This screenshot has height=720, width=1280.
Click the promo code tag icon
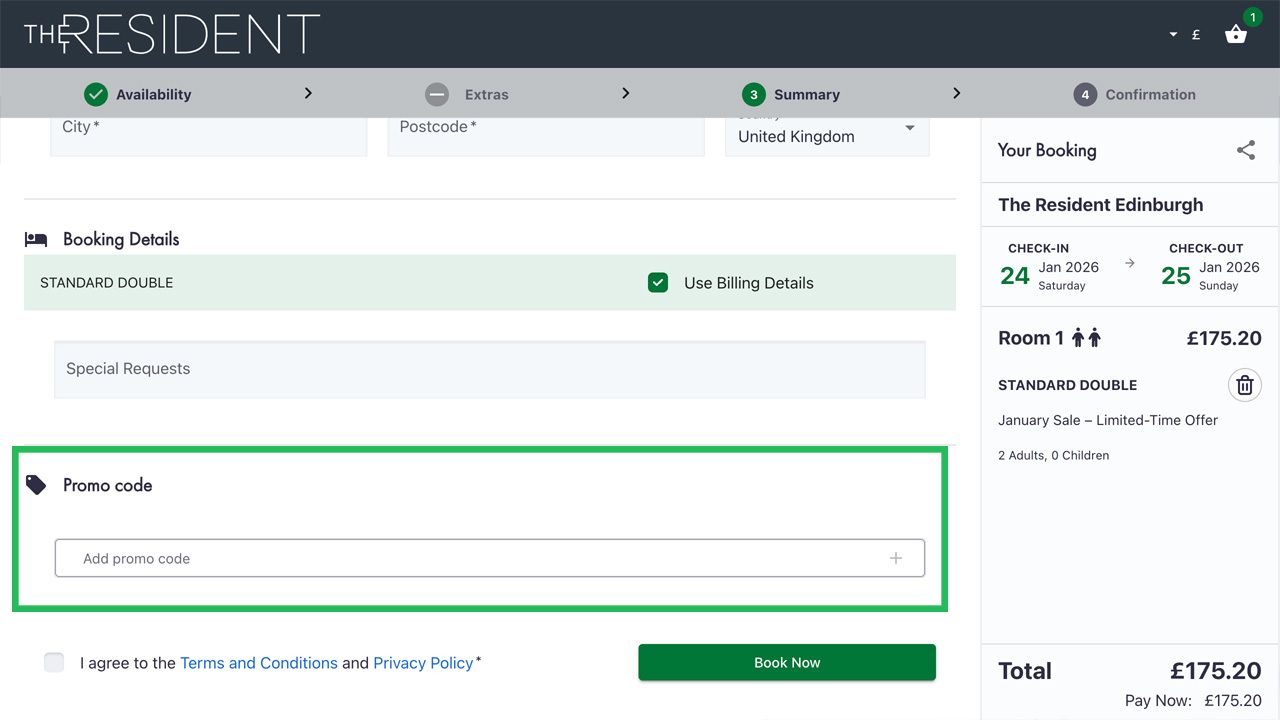37,483
